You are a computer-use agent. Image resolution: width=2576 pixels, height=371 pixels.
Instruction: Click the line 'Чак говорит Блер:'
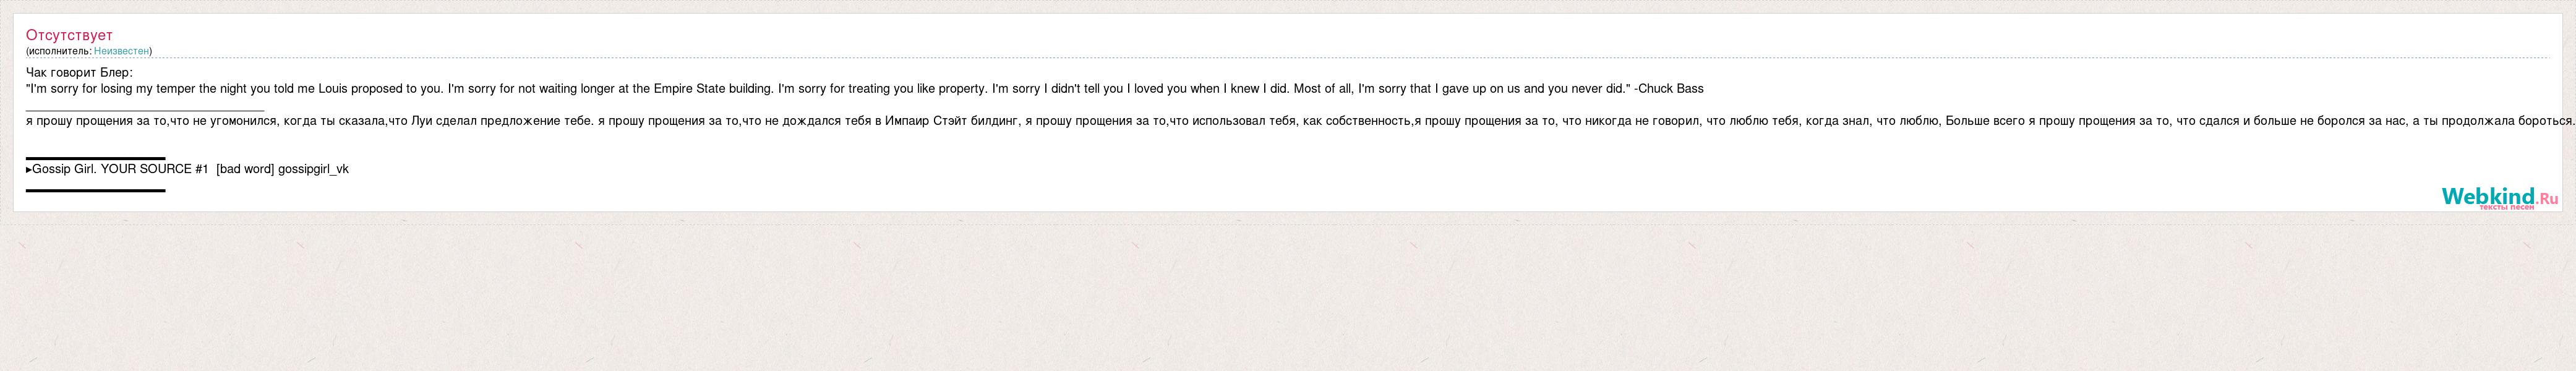(79, 73)
